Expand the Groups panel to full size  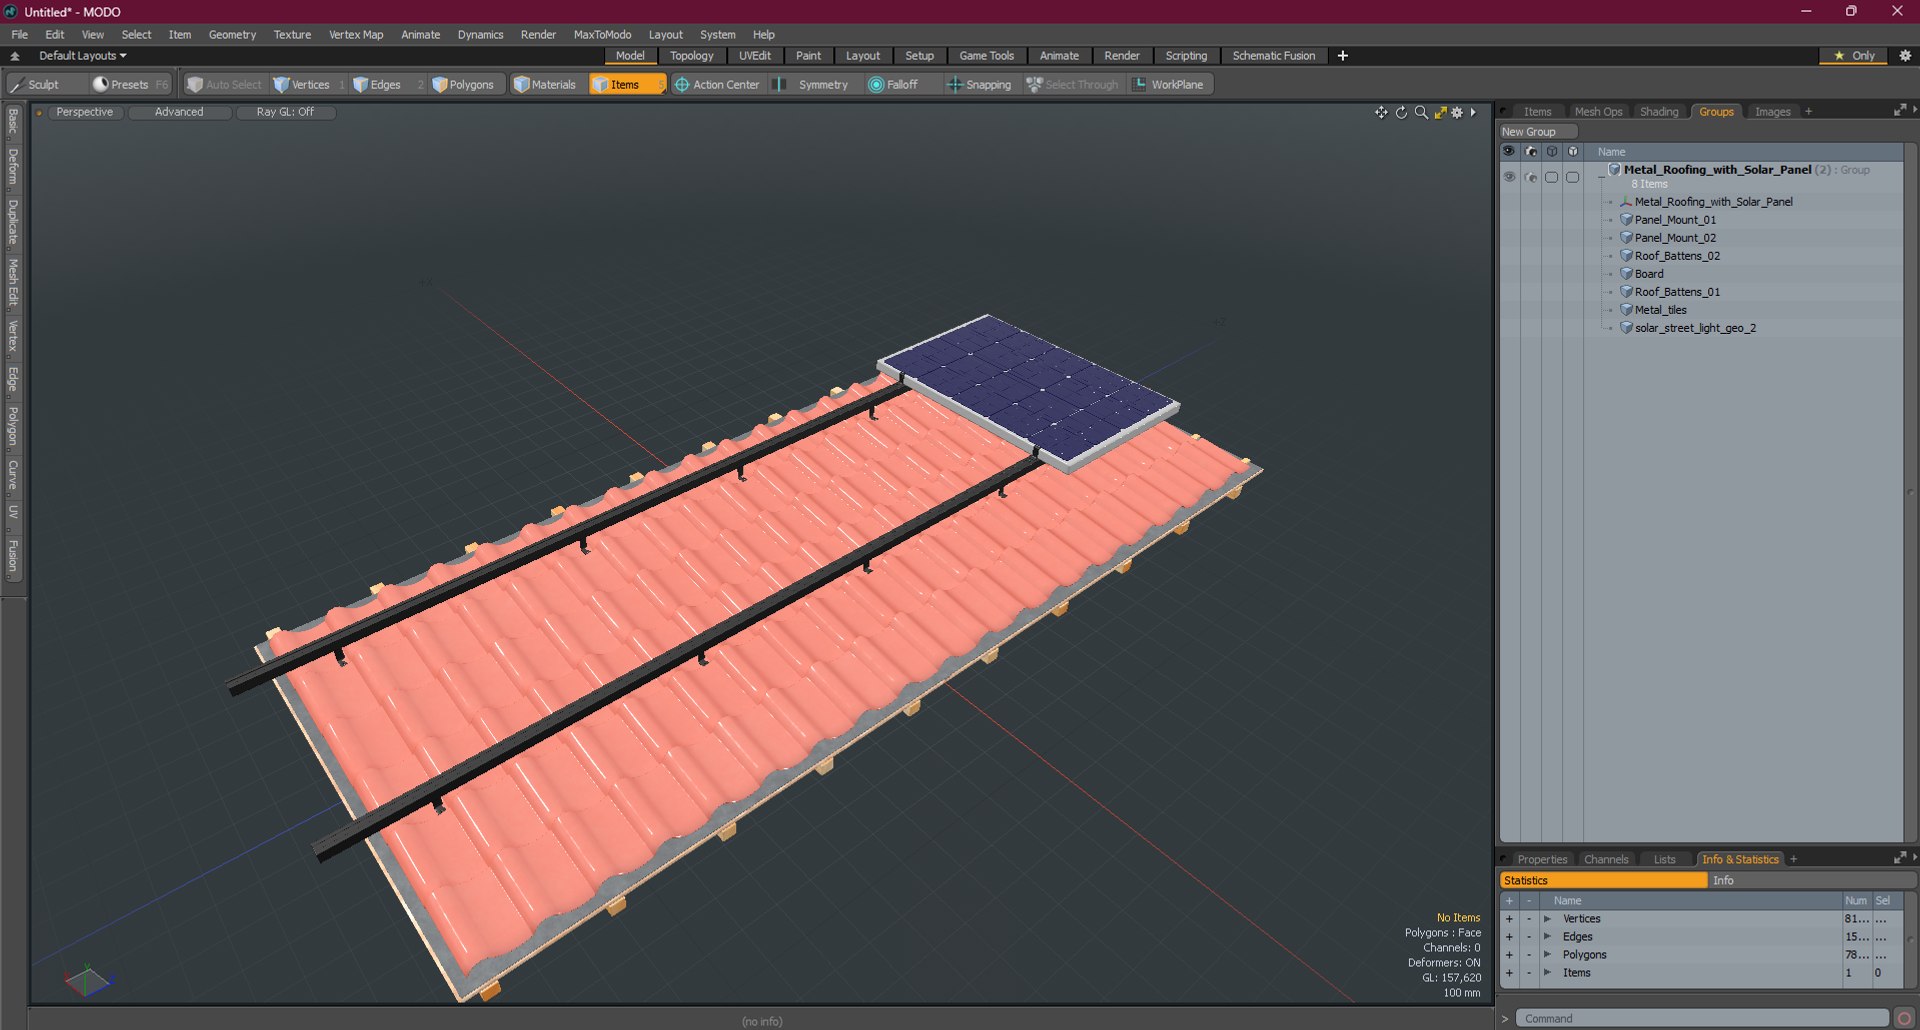[1899, 111]
